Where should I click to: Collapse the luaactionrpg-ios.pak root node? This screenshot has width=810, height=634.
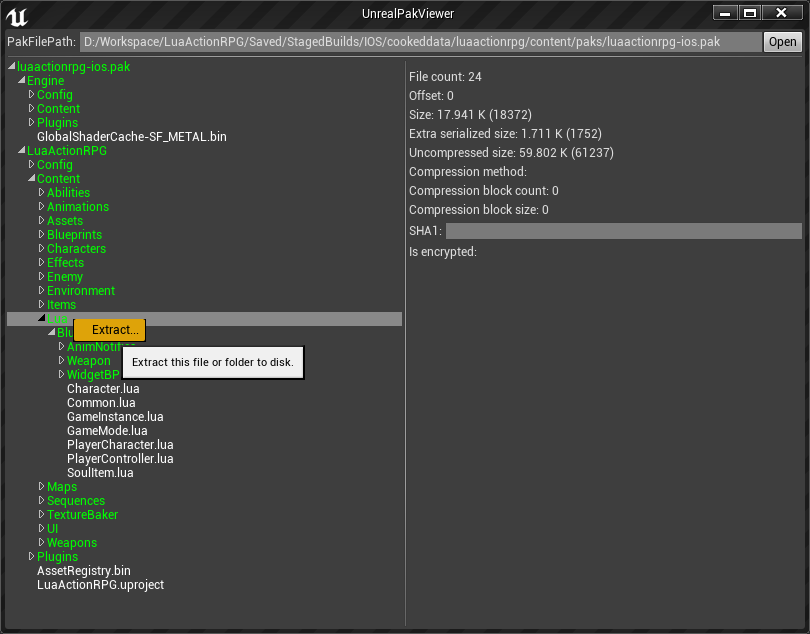[x=11, y=66]
